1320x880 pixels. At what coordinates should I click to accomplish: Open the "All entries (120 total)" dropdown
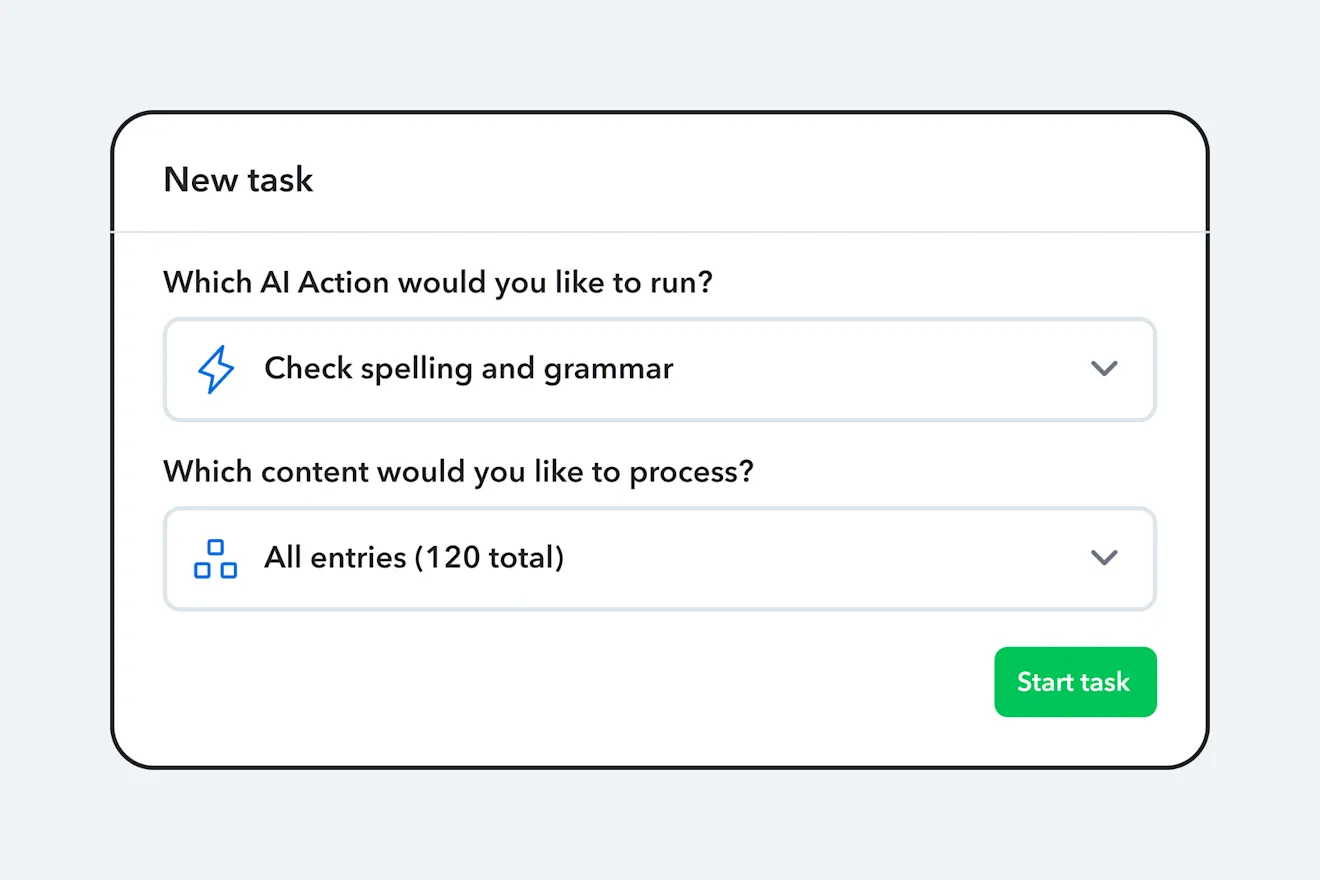tap(659, 558)
